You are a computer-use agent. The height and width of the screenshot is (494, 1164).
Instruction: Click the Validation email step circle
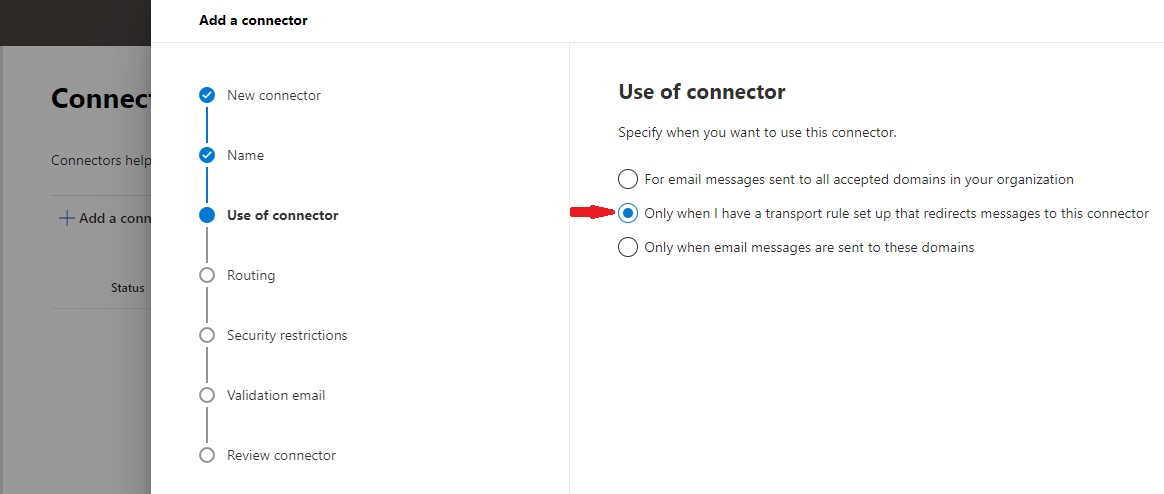[207, 395]
